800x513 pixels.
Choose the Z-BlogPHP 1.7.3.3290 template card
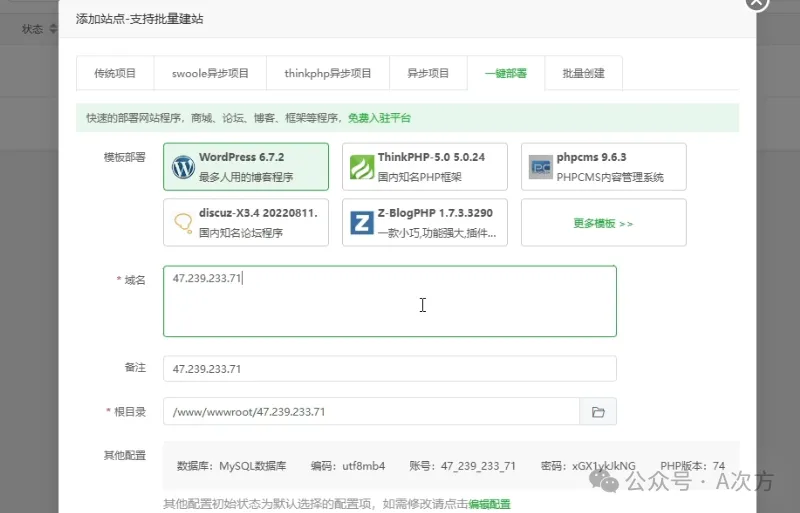[424, 223]
